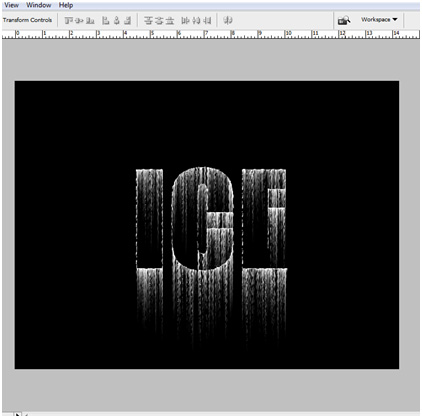Click the ICE text on canvas
422x418 pixels.
click(211, 218)
